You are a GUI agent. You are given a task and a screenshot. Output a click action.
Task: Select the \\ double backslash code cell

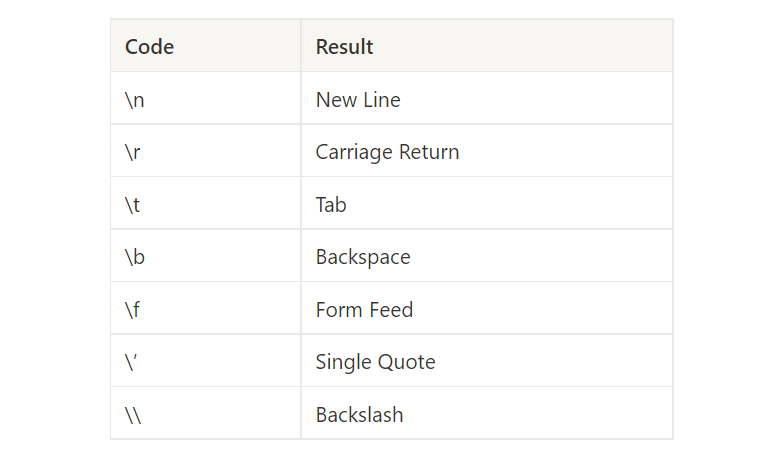click(x=206, y=413)
